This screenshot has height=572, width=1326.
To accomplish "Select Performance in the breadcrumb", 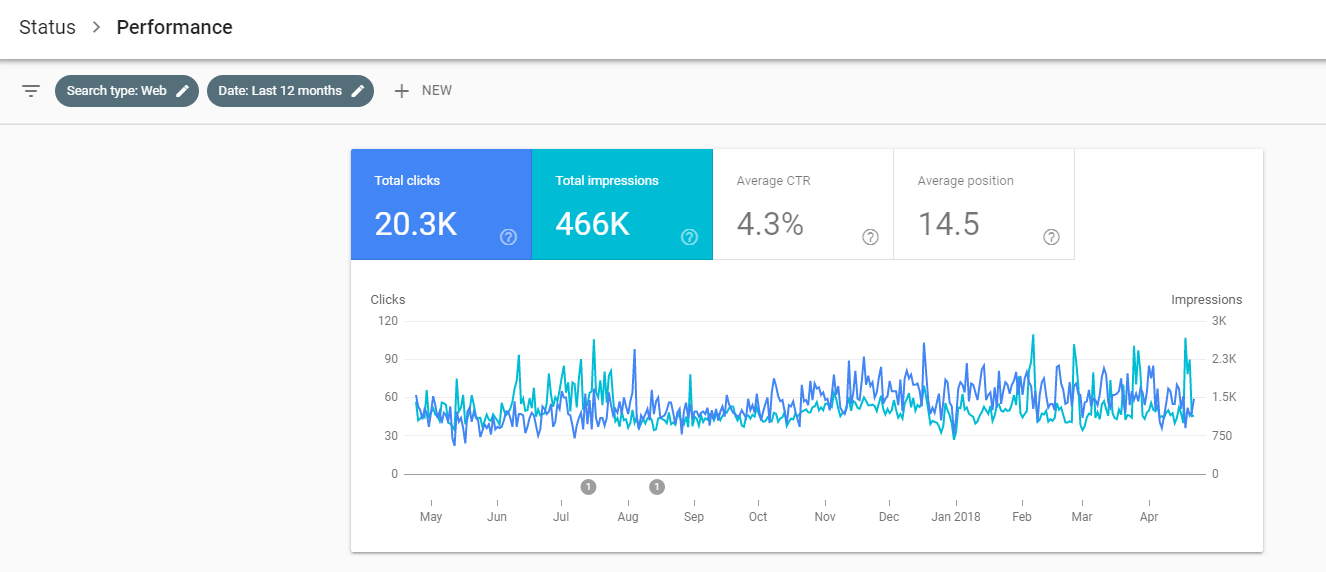I will [x=174, y=27].
